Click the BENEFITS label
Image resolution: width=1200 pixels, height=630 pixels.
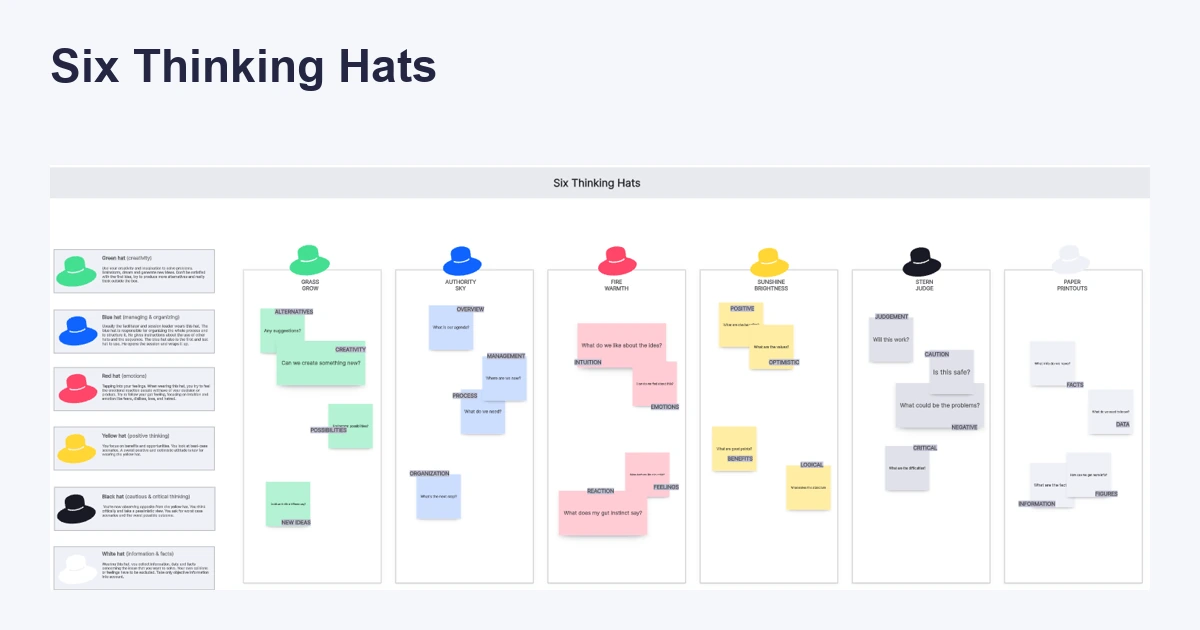coord(740,459)
